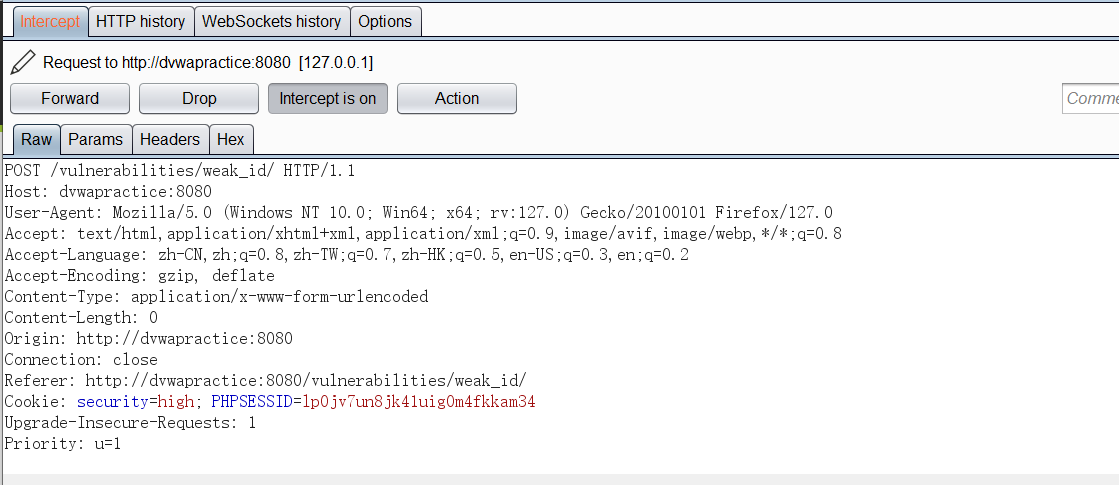Click into the Comment input field

tap(1090, 98)
